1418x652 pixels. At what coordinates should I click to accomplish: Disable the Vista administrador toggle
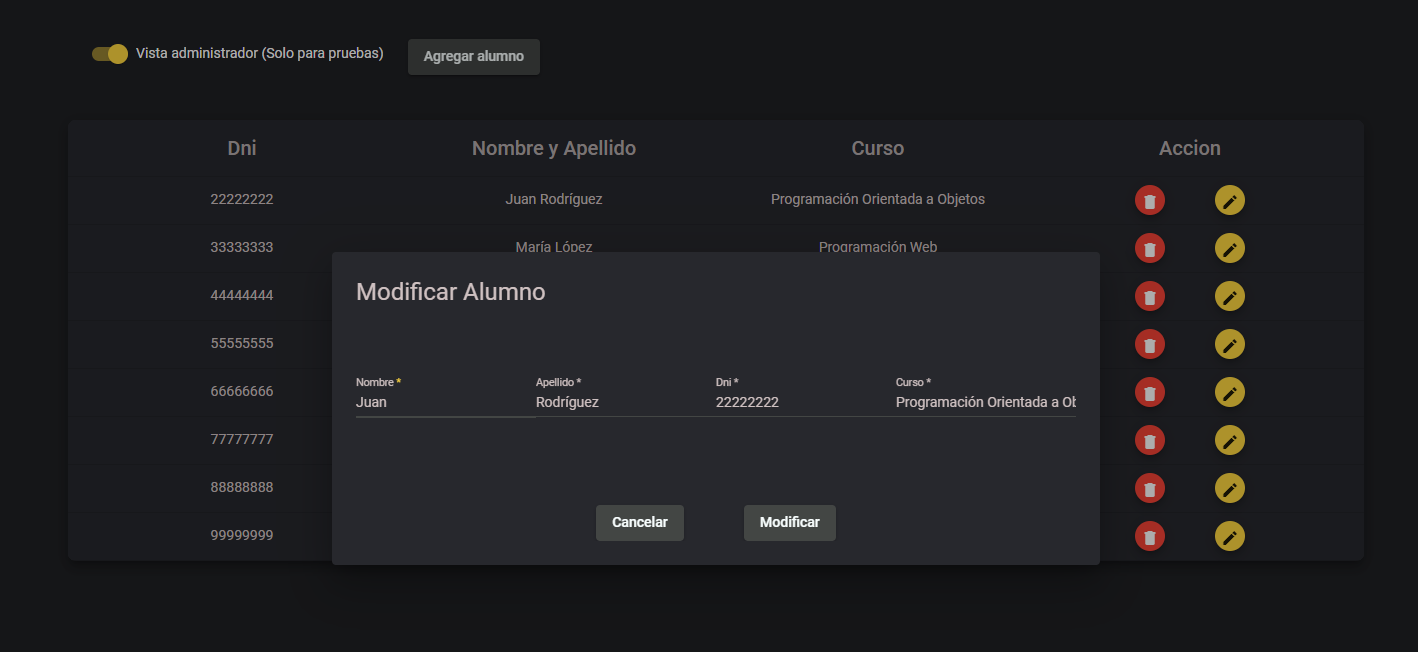[x=108, y=54]
